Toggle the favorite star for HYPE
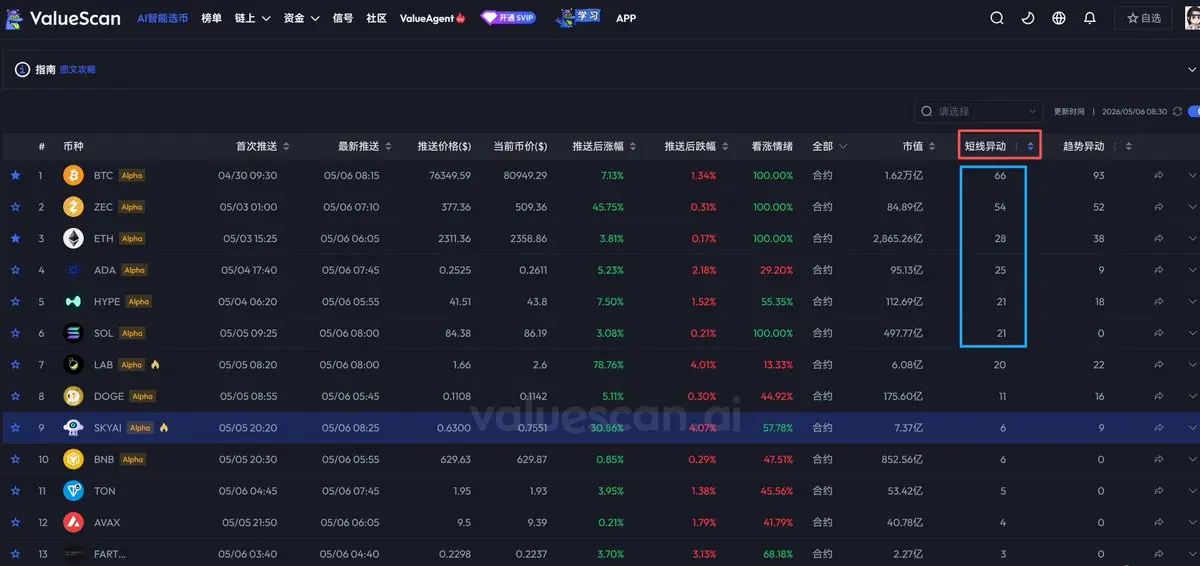Image resolution: width=1200 pixels, height=566 pixels. pyautogui.click(x=15, y=301)
